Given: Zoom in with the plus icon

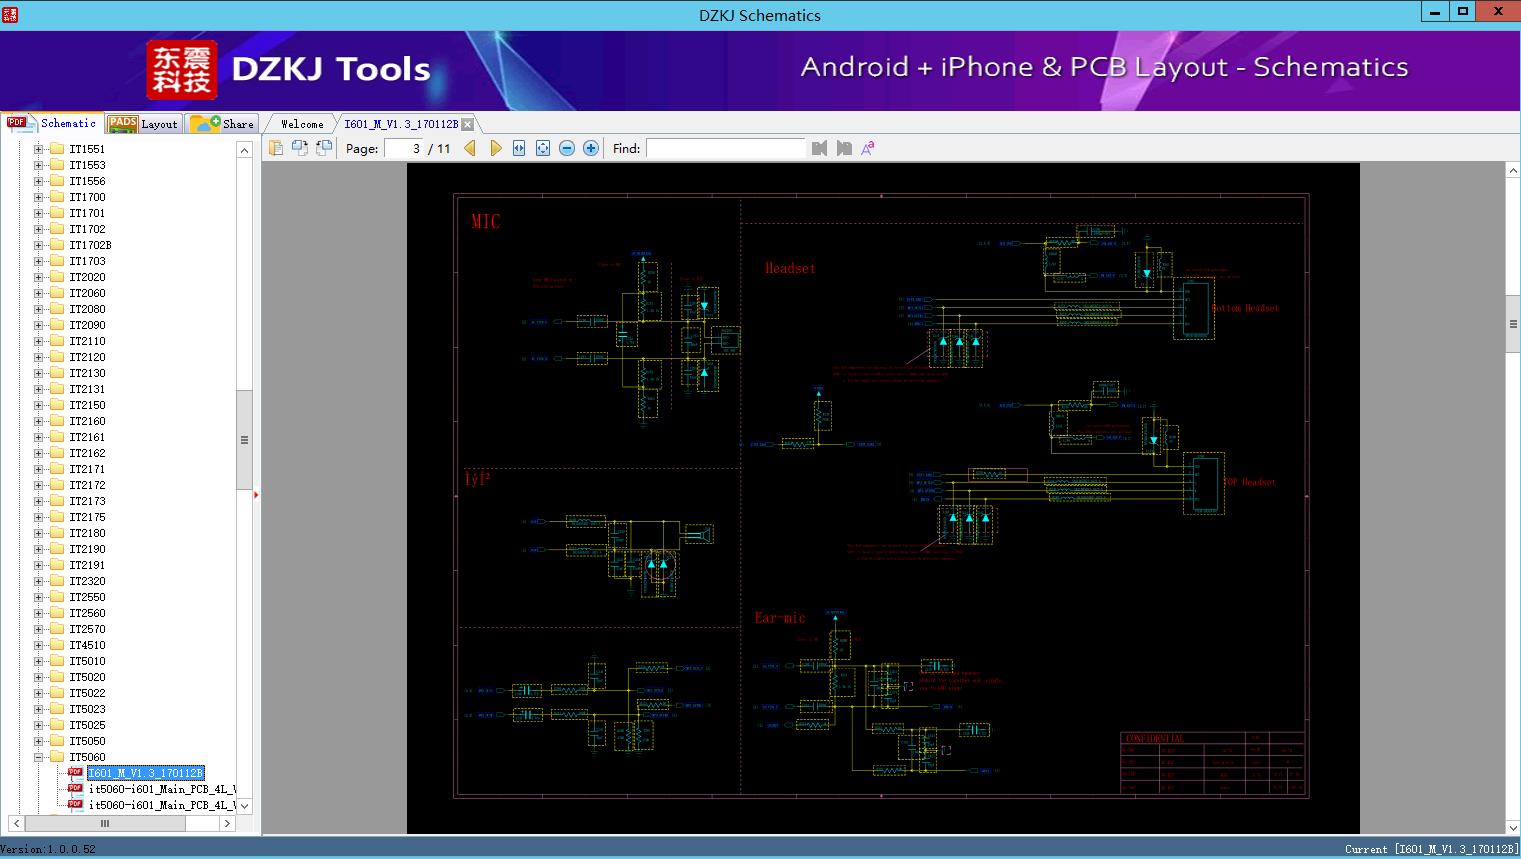Looking at the screenshot, I should [591, 148].
